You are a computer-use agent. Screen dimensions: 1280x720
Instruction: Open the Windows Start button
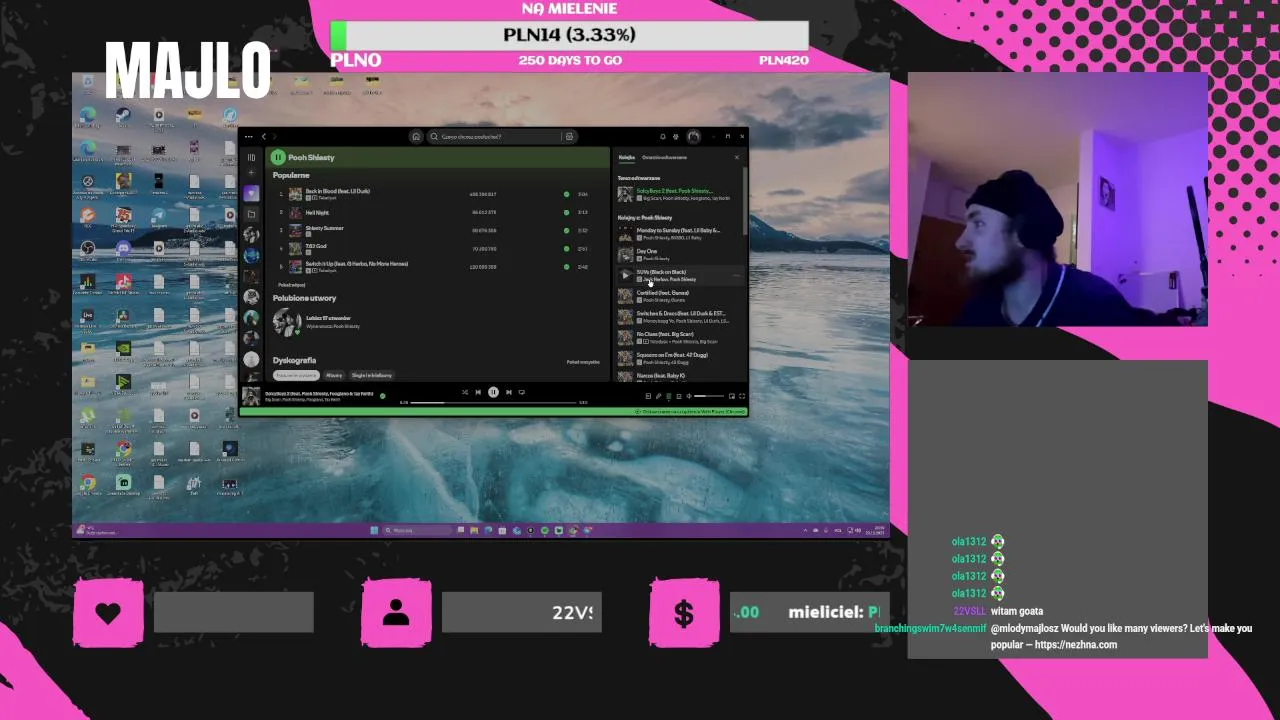pos(374,530)
